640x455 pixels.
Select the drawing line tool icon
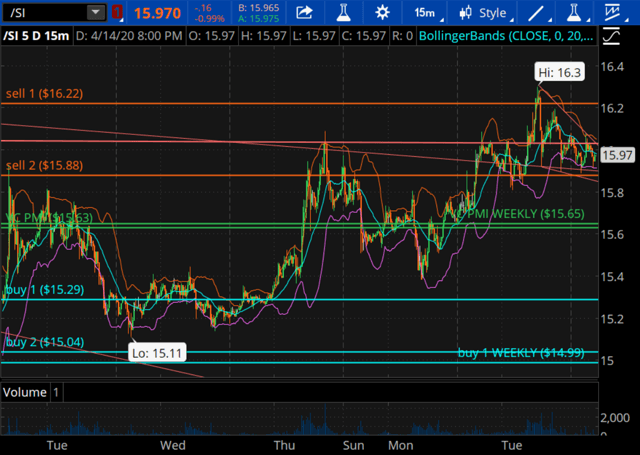[x=536, y=13]
